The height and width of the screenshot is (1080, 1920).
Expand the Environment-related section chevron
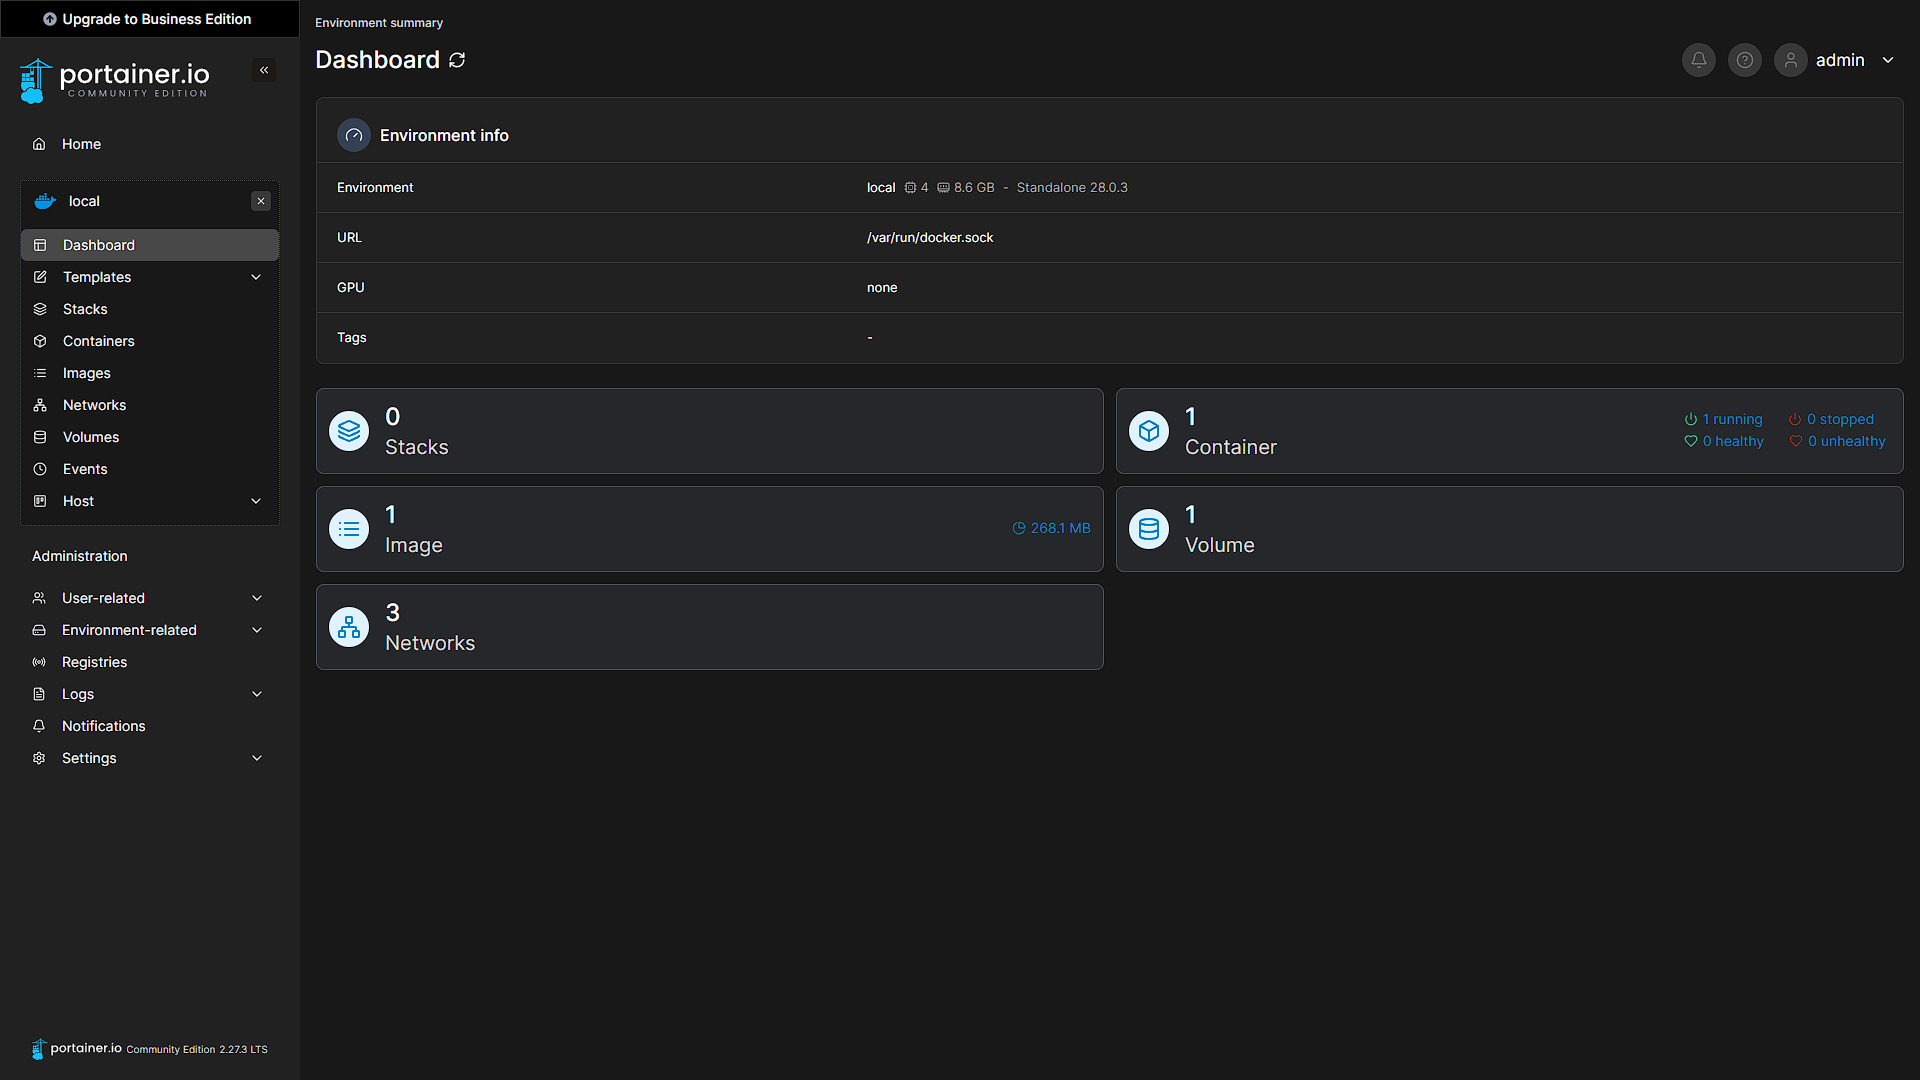click(x=257, y=630)
